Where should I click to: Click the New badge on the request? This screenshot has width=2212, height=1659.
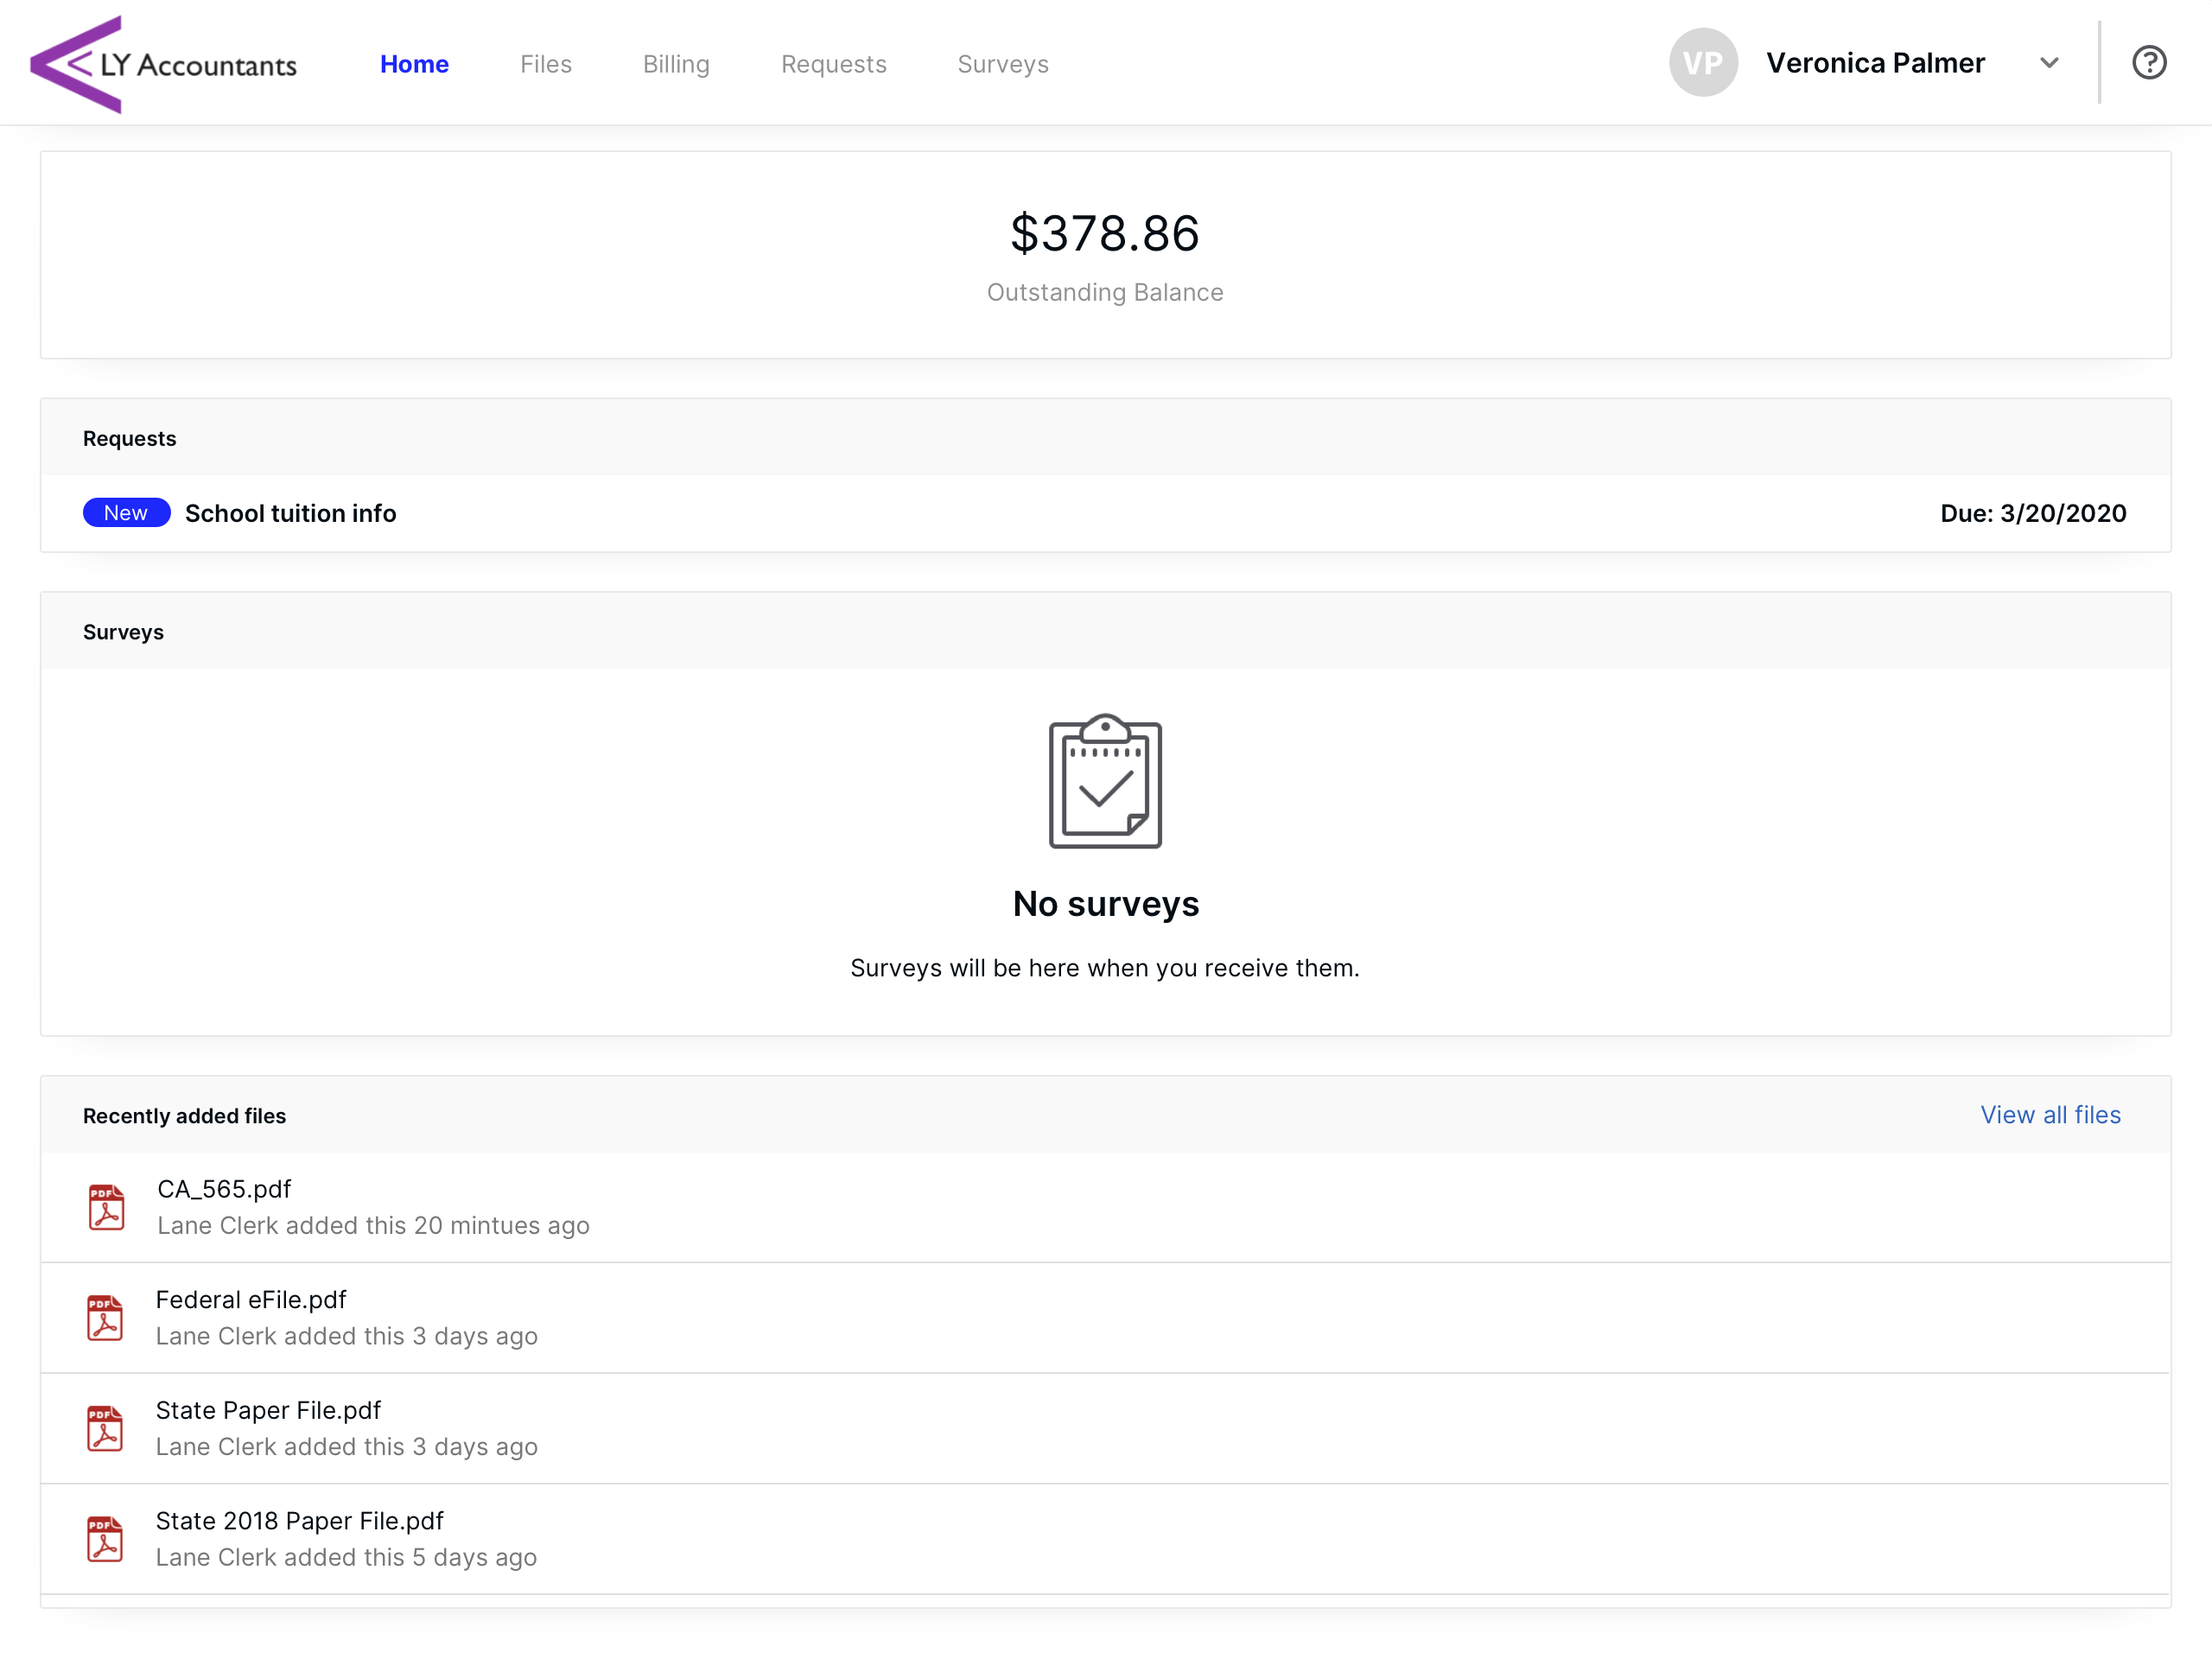tap(126, 513)
